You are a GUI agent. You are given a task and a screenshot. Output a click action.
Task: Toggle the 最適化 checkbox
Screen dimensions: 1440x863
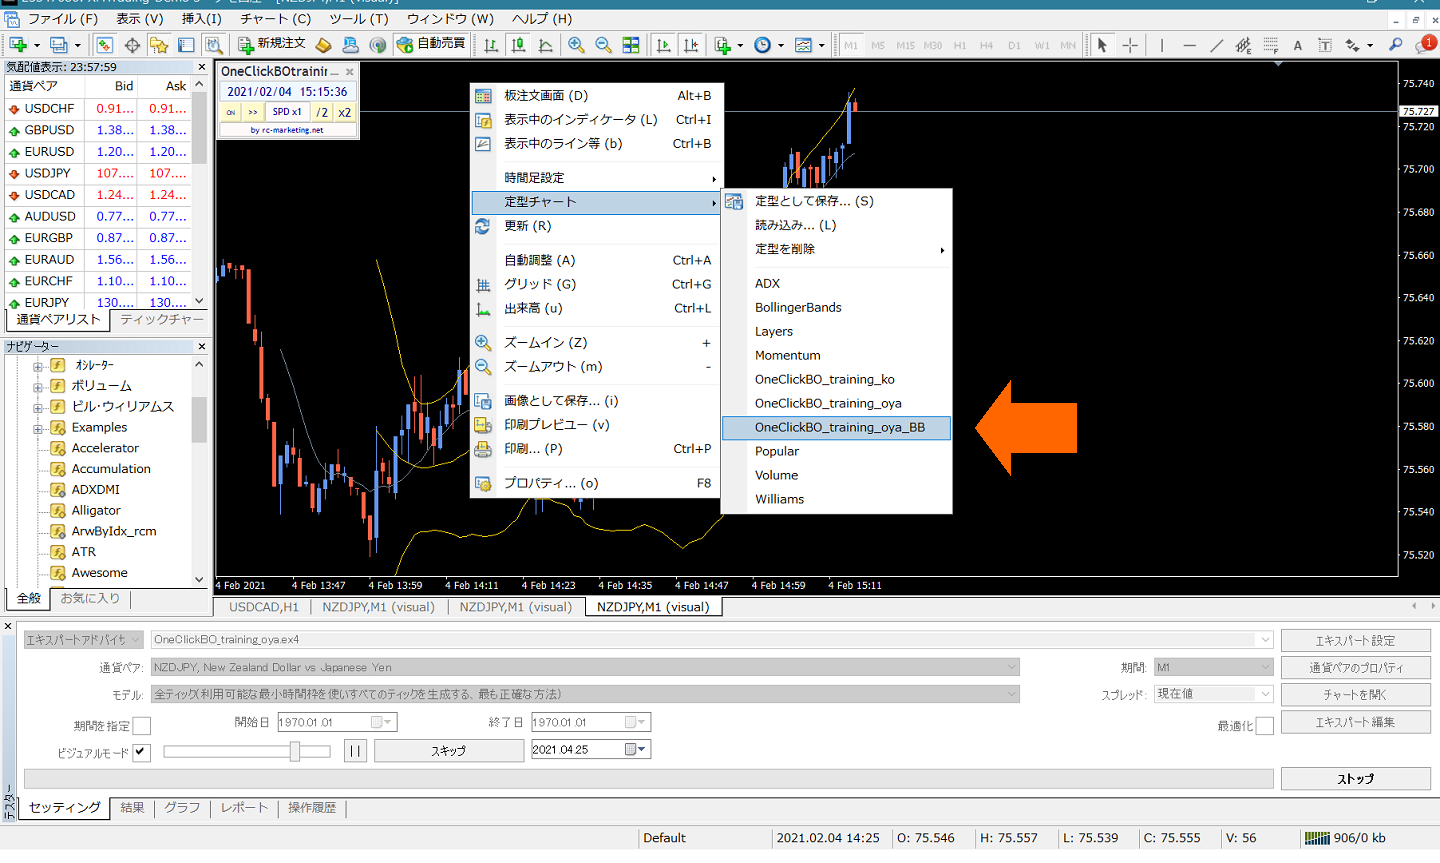(x=1265, y=725)
